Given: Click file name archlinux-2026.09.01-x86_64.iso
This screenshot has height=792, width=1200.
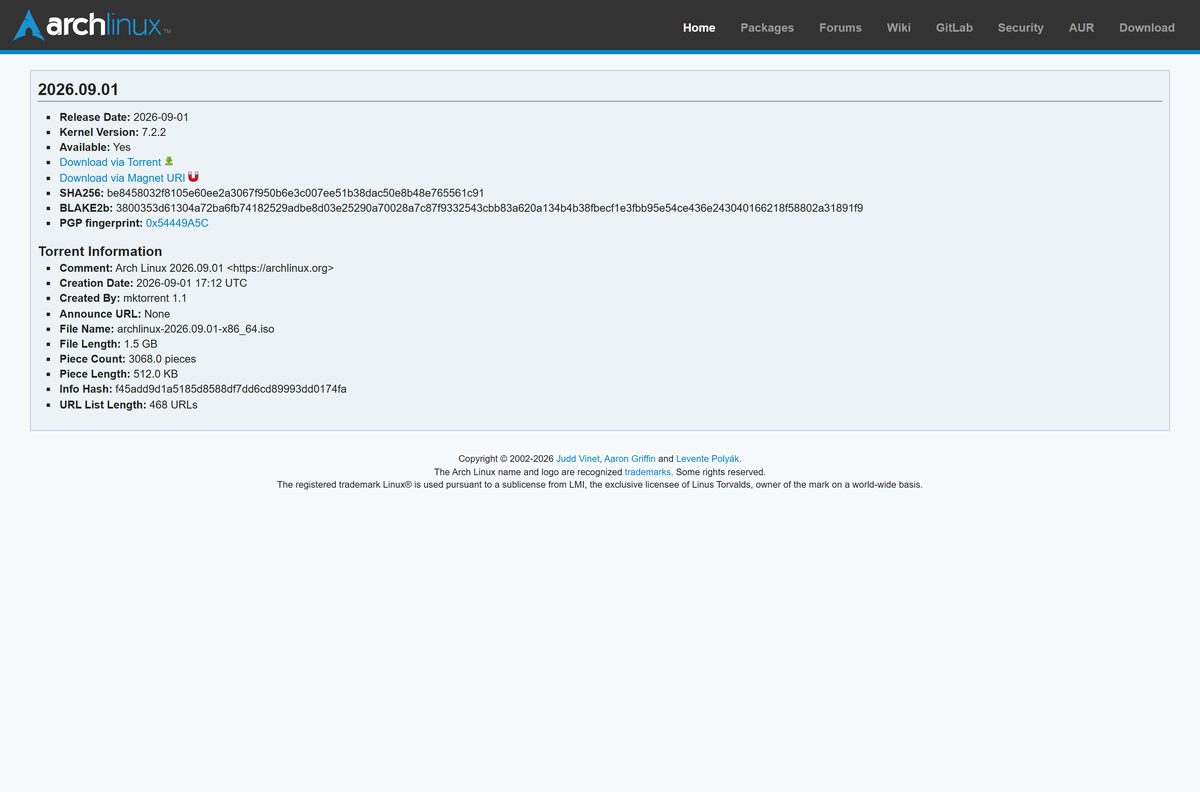Looking at the screenshot, I should (196, 329).
